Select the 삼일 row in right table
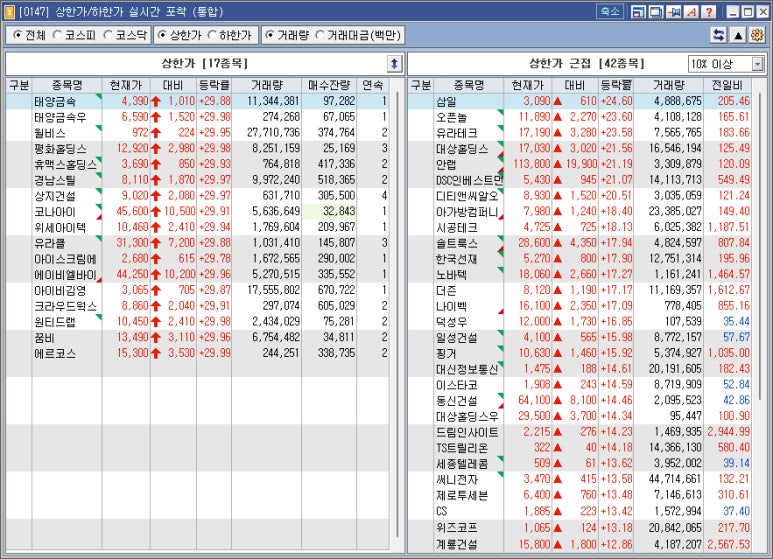Screen dimensions: 773x559 coord(580,101)
